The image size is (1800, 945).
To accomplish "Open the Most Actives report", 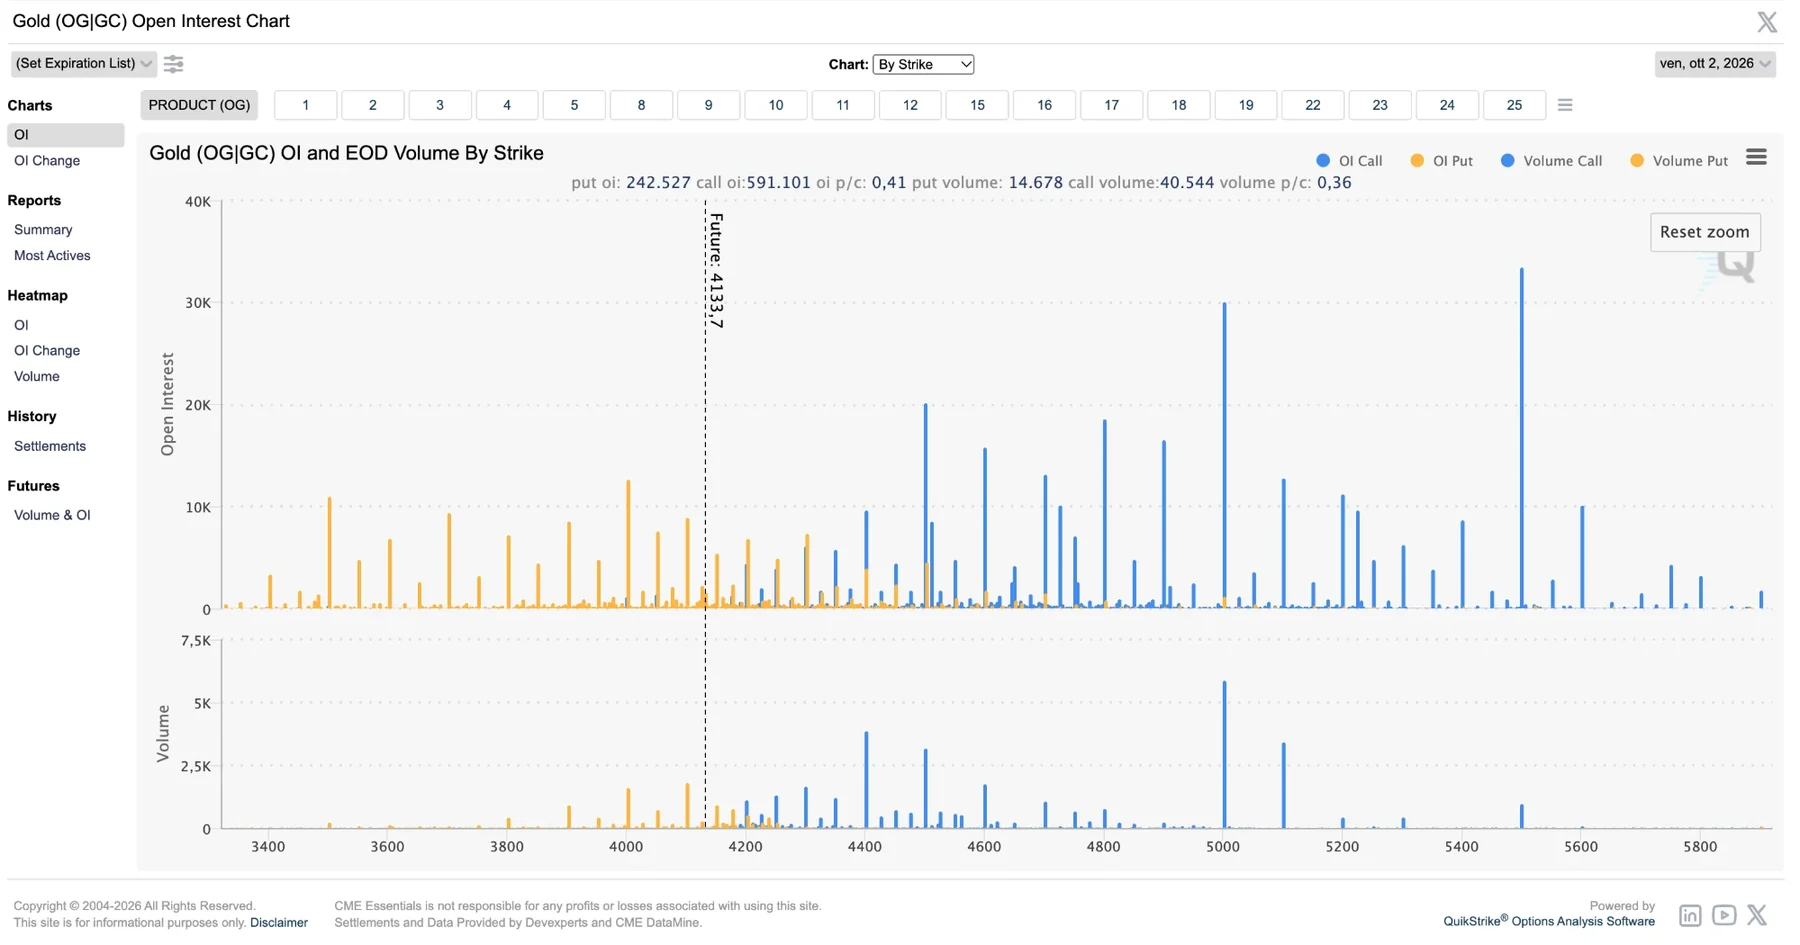I will tap(52, 256).
